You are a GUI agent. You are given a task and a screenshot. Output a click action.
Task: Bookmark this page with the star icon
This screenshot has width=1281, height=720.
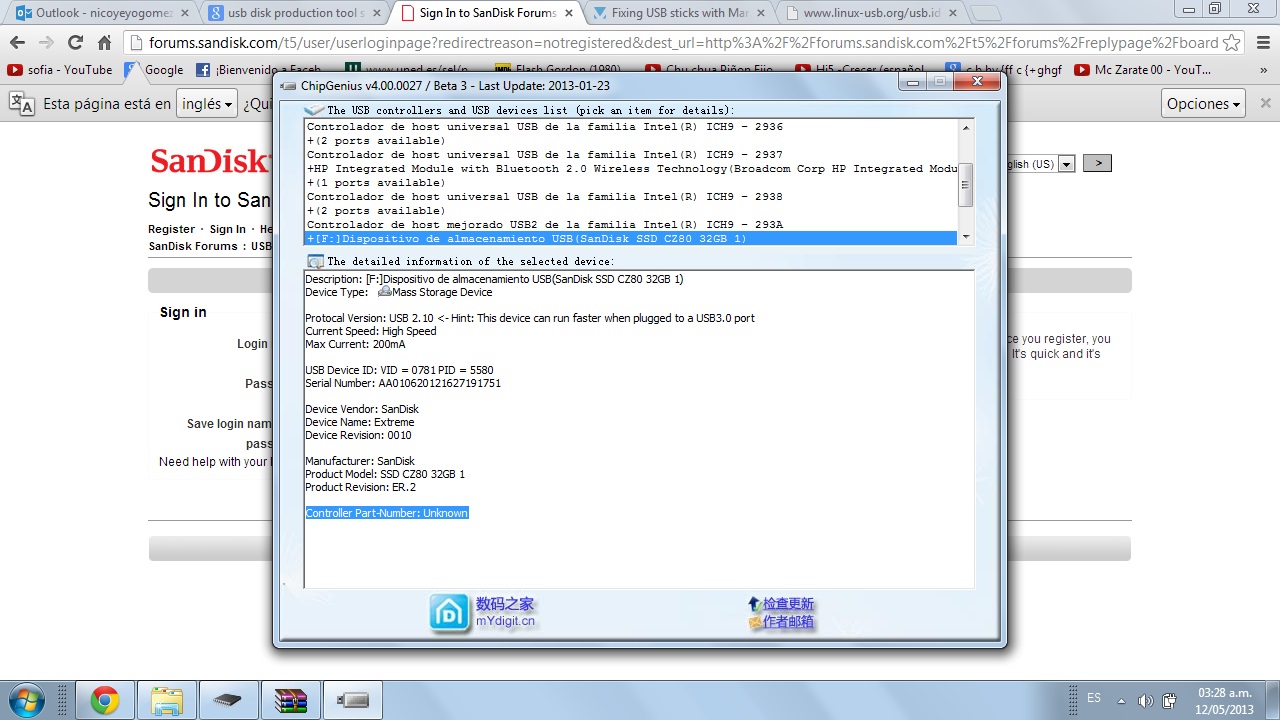tap(1231, 43)
